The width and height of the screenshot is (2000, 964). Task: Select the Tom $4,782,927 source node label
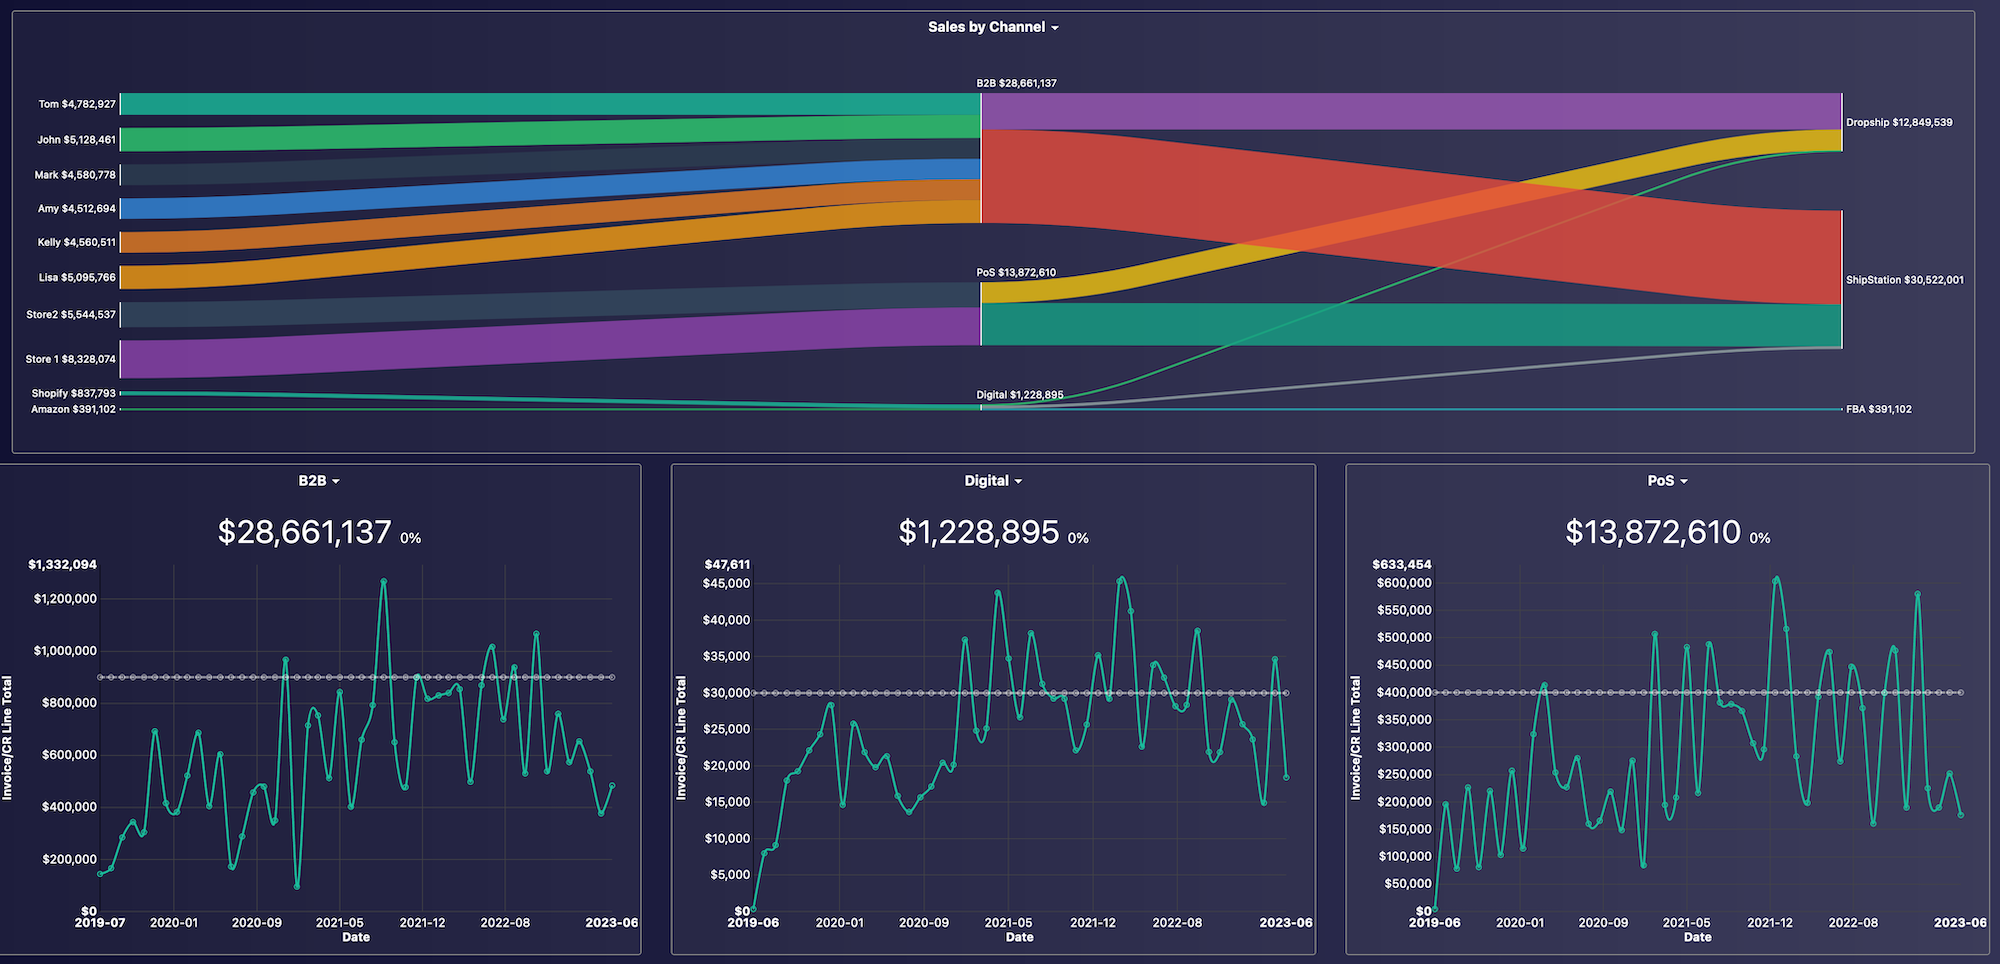[77, 104]
